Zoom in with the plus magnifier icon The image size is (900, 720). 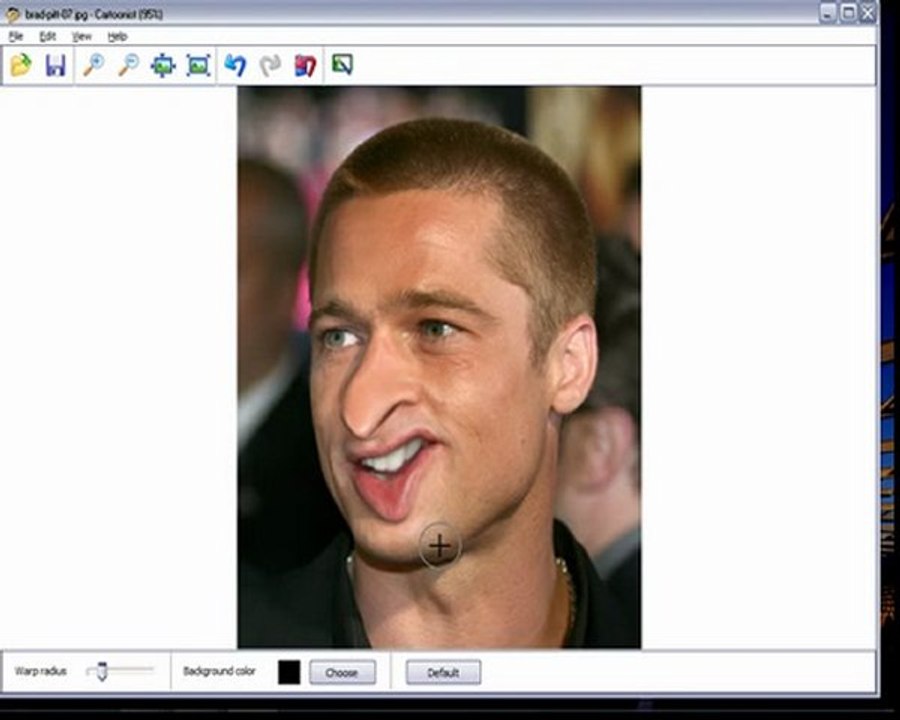(93, 65)
